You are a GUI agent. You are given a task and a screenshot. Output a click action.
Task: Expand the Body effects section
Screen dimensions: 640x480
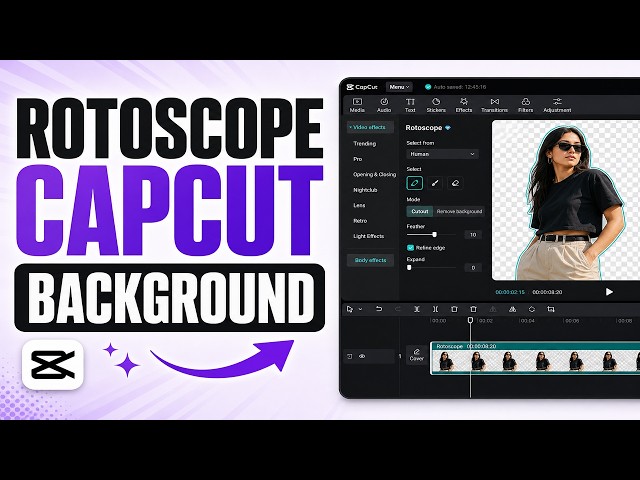click(370, 260)
